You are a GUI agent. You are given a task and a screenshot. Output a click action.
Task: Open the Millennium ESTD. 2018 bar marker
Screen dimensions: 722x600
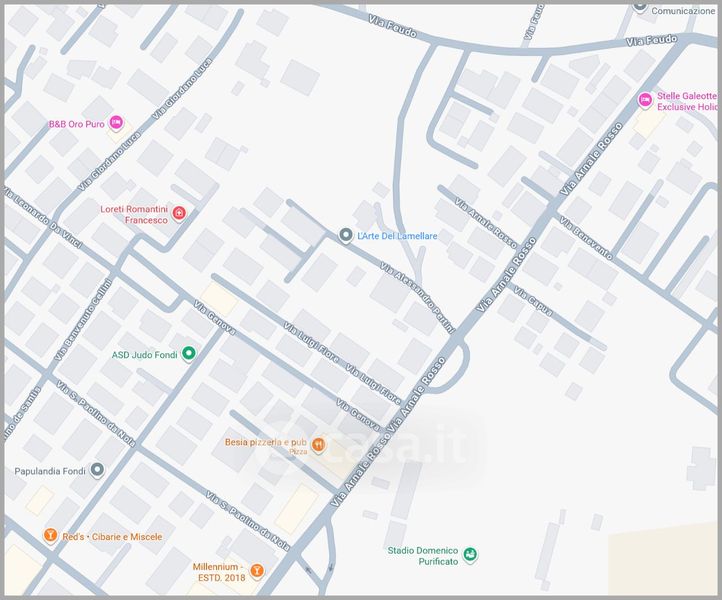click(x=257, y=571)
